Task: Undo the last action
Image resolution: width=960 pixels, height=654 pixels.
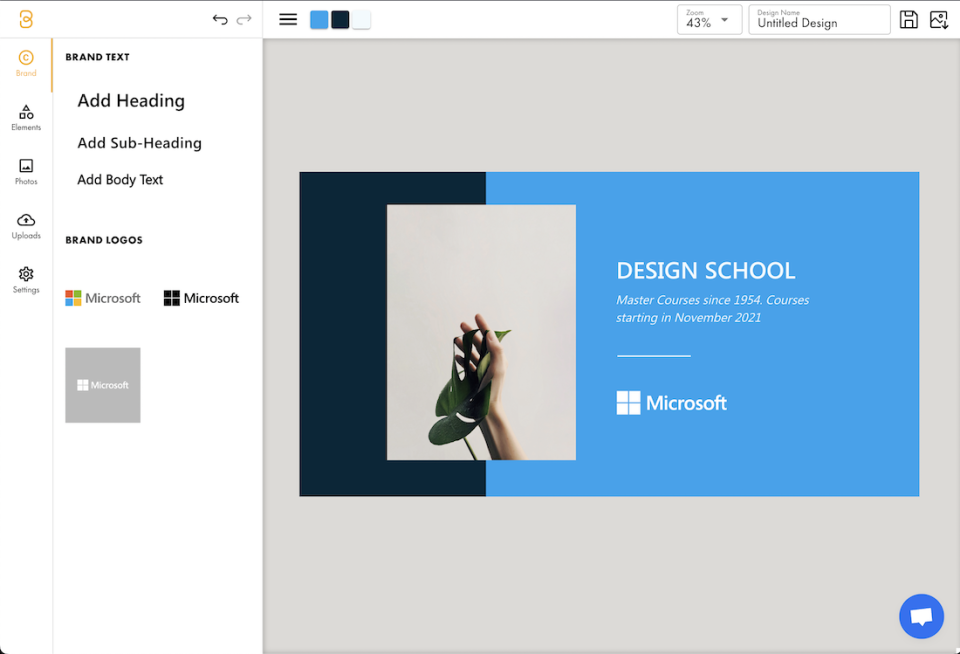Action: (220, 19)
